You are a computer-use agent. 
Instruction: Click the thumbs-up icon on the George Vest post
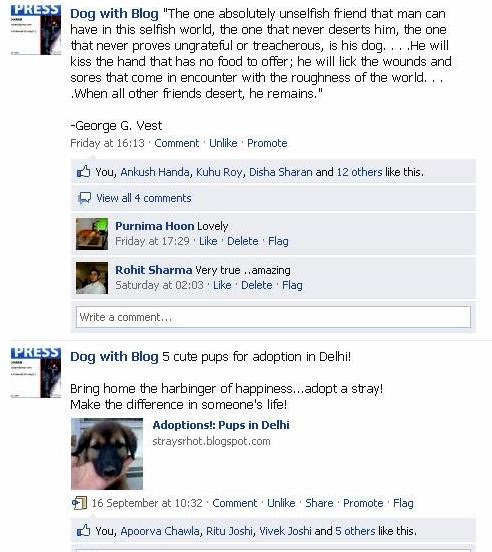point(83,172)
